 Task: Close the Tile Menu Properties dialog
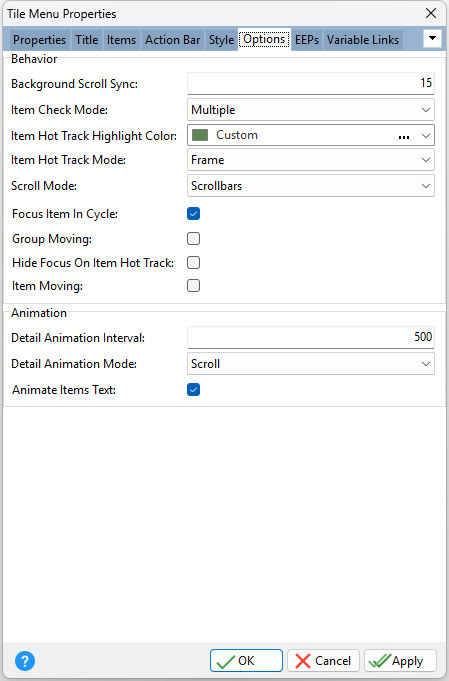point(431,13)
